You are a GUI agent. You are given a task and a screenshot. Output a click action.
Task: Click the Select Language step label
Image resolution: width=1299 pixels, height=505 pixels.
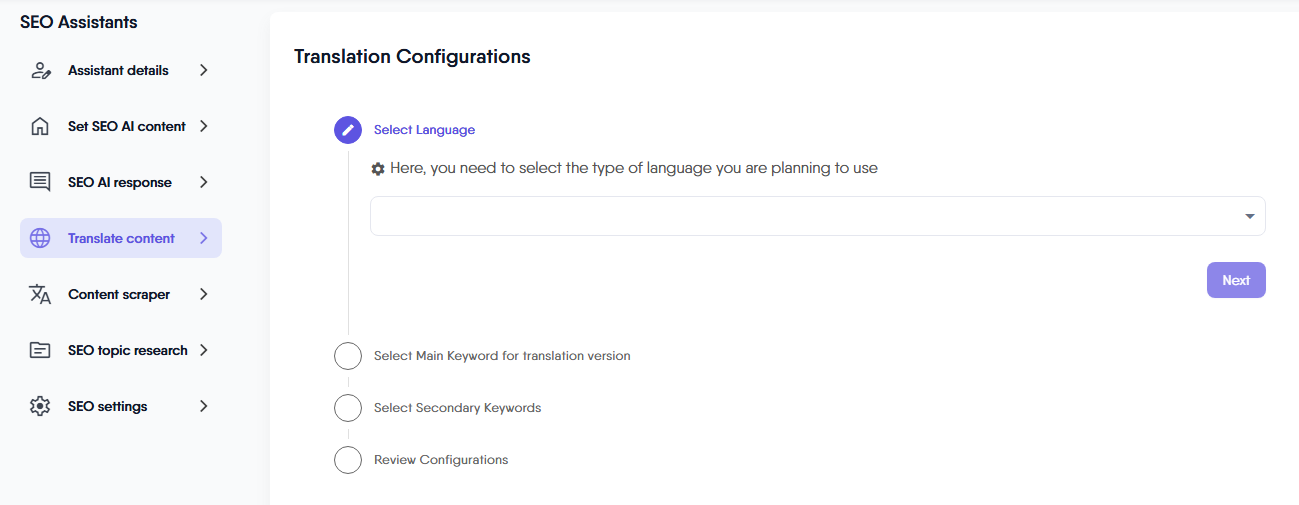(x=424, y=130)
